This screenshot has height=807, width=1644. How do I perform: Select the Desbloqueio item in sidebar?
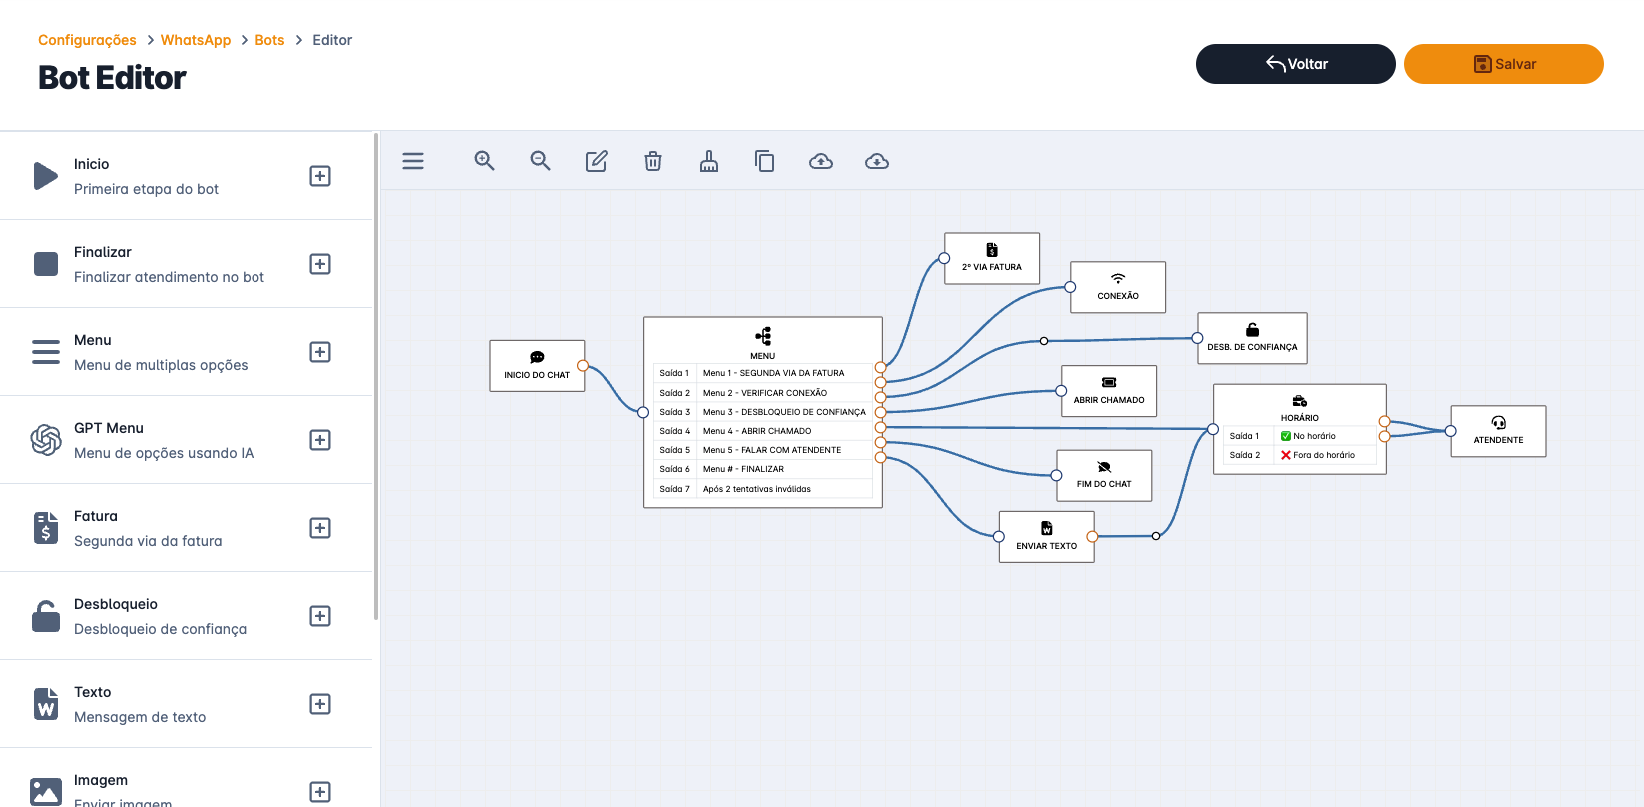coord(160,616)
